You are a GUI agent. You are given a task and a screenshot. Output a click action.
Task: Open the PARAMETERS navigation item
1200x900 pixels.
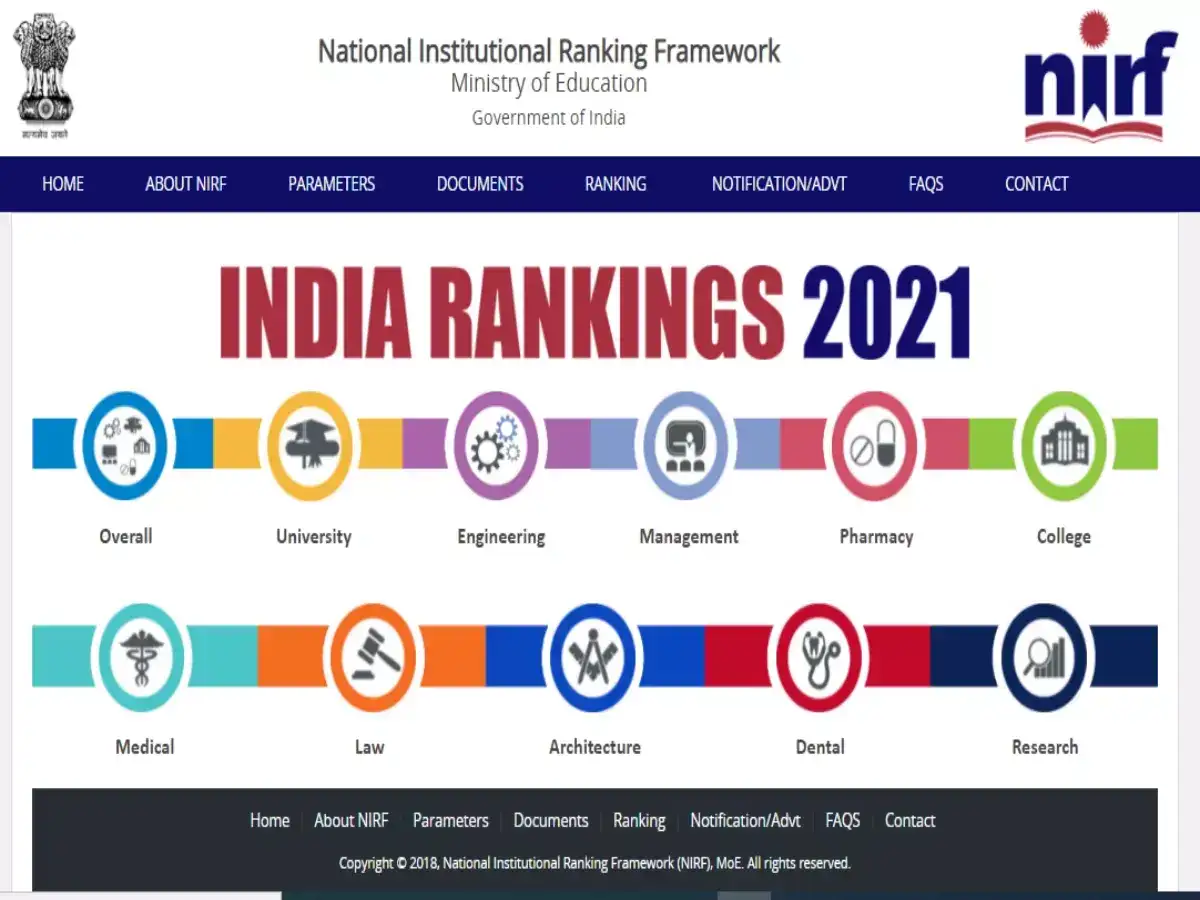click(331, 184)
